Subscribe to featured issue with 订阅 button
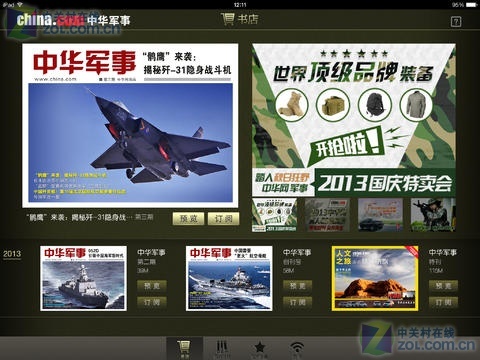Screen dimensions: 480x360 point(223,219)
